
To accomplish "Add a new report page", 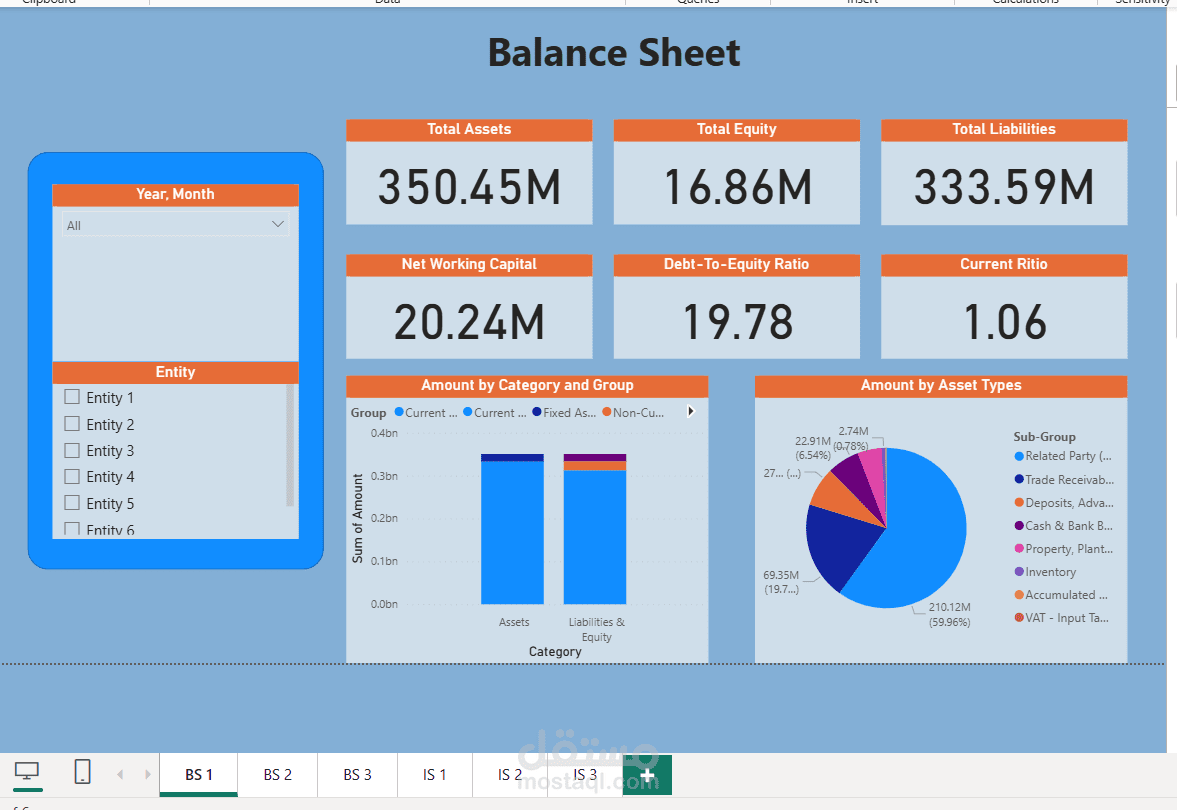I will pyautogui.click(x=647, y=775).
